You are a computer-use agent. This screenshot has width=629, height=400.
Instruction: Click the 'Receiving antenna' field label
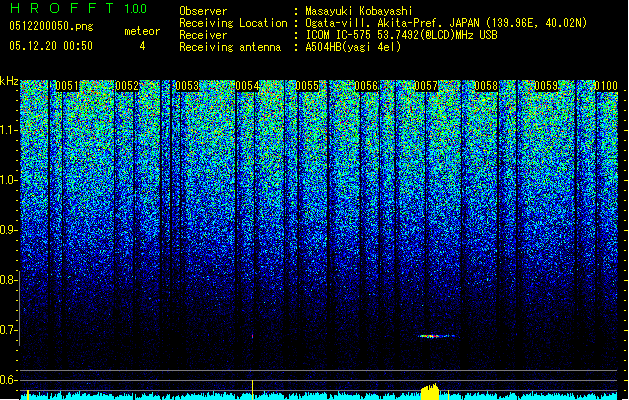click(x=230, y=47)
